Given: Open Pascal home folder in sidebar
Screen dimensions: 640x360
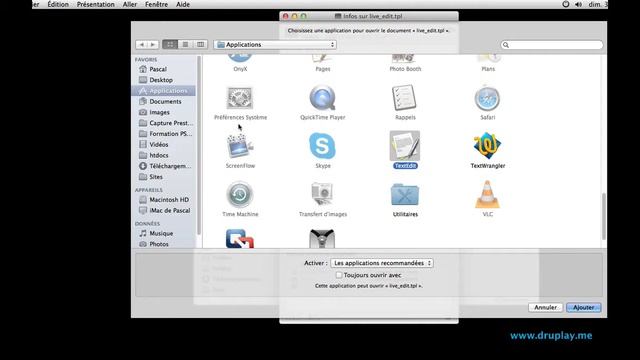Looking at the screenshot, I should [x=158, y=69].
